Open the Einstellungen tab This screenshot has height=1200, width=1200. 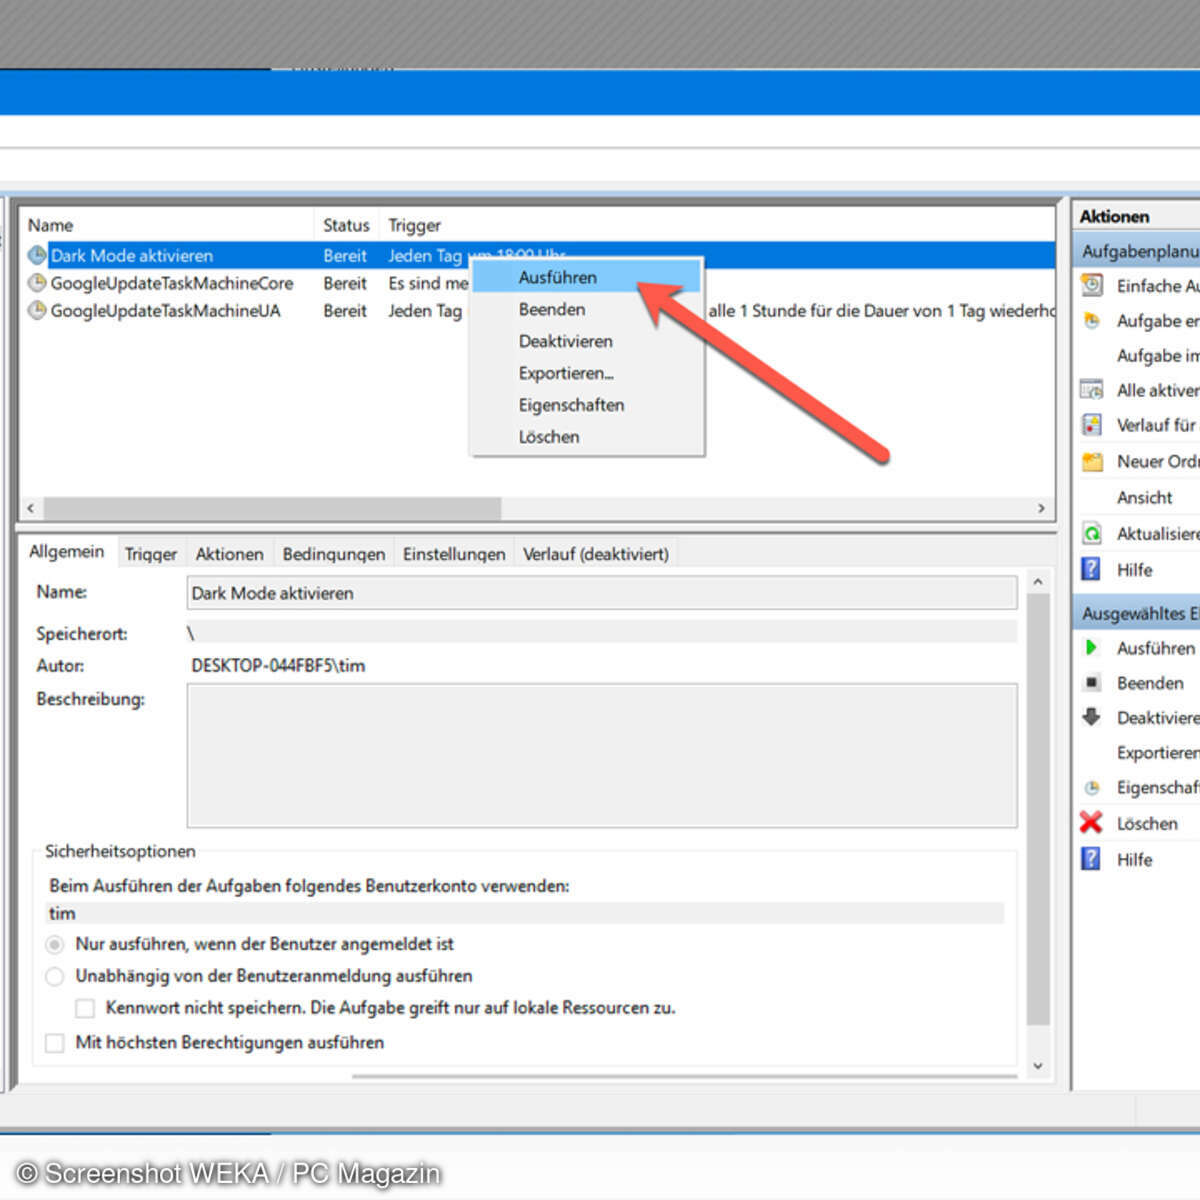click(454, 554)
